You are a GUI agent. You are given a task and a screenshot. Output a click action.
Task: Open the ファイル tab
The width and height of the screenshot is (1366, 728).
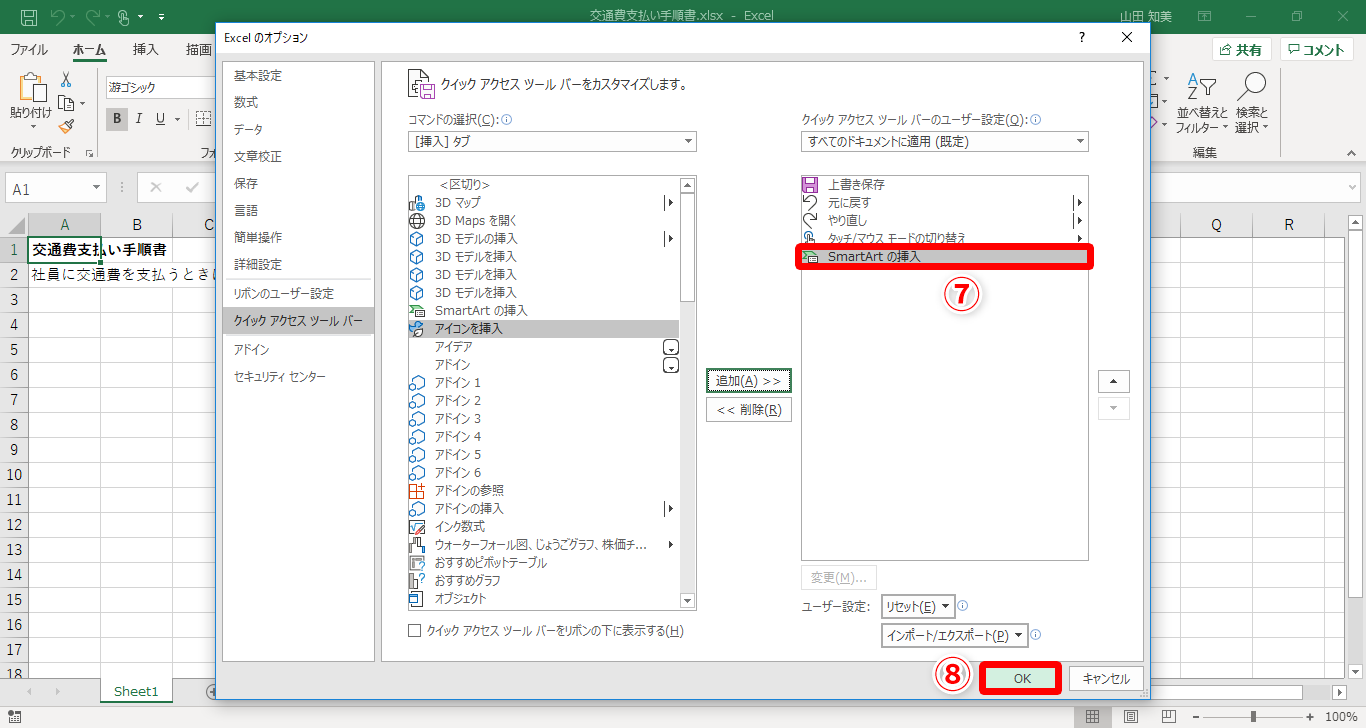click(29, 50)
